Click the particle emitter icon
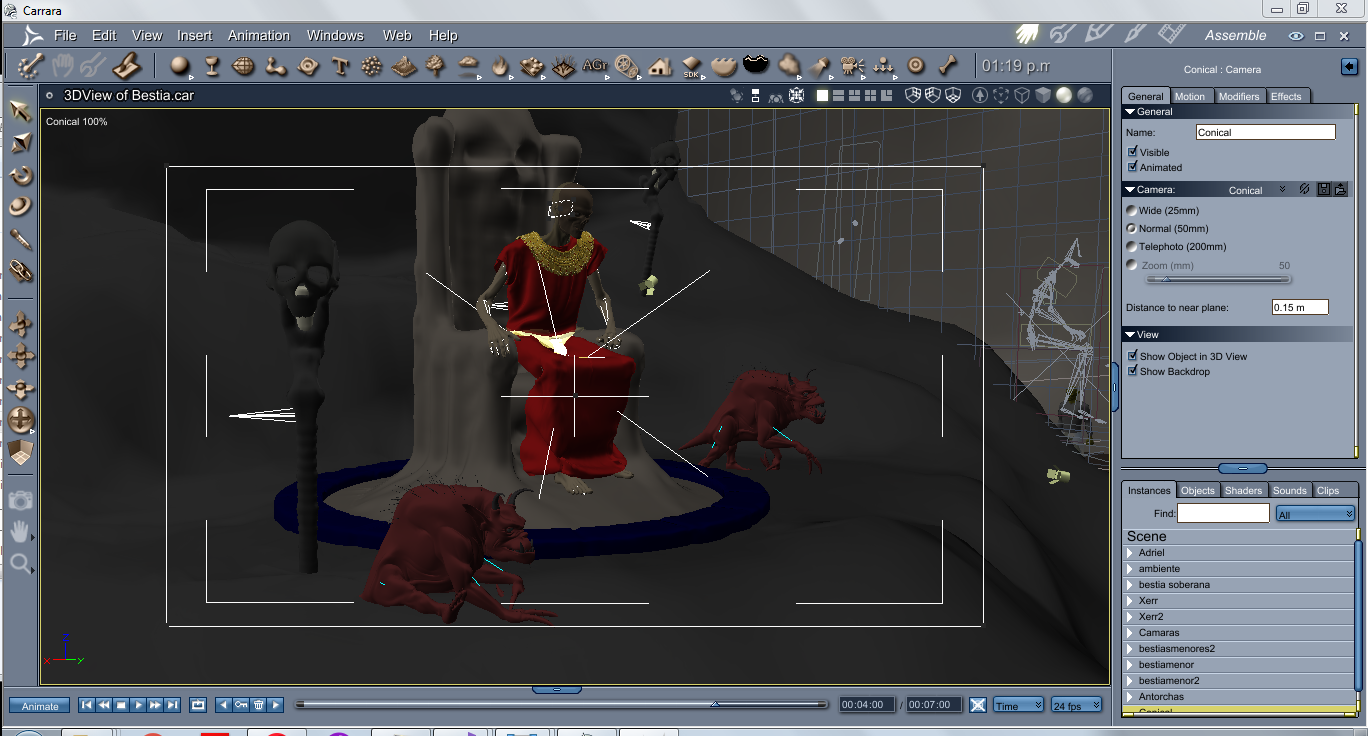 point(372,66)
